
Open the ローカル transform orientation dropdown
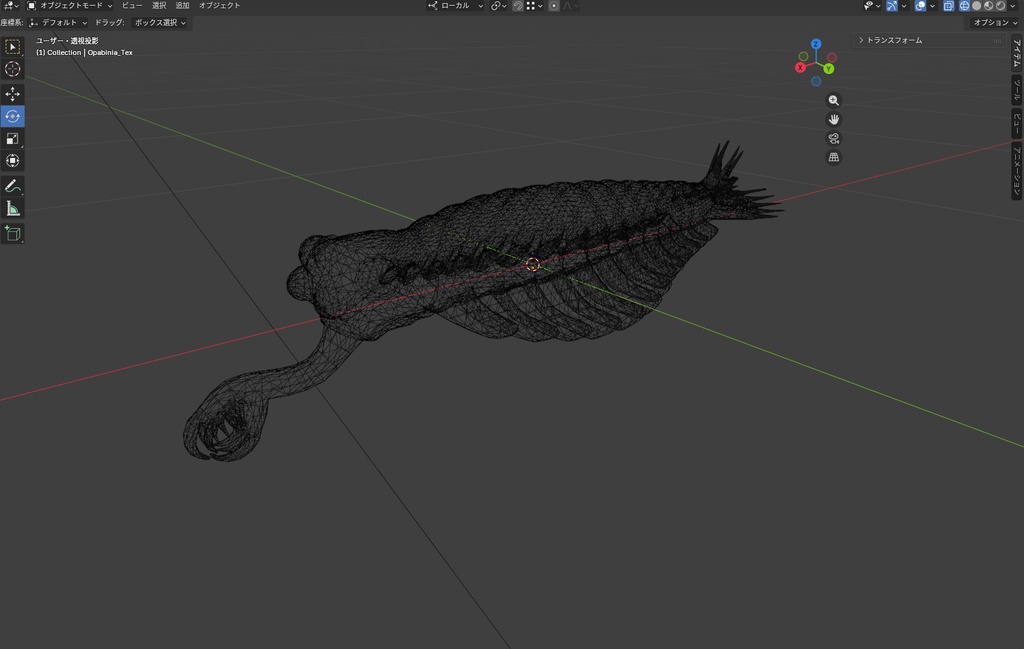(455, 5)
